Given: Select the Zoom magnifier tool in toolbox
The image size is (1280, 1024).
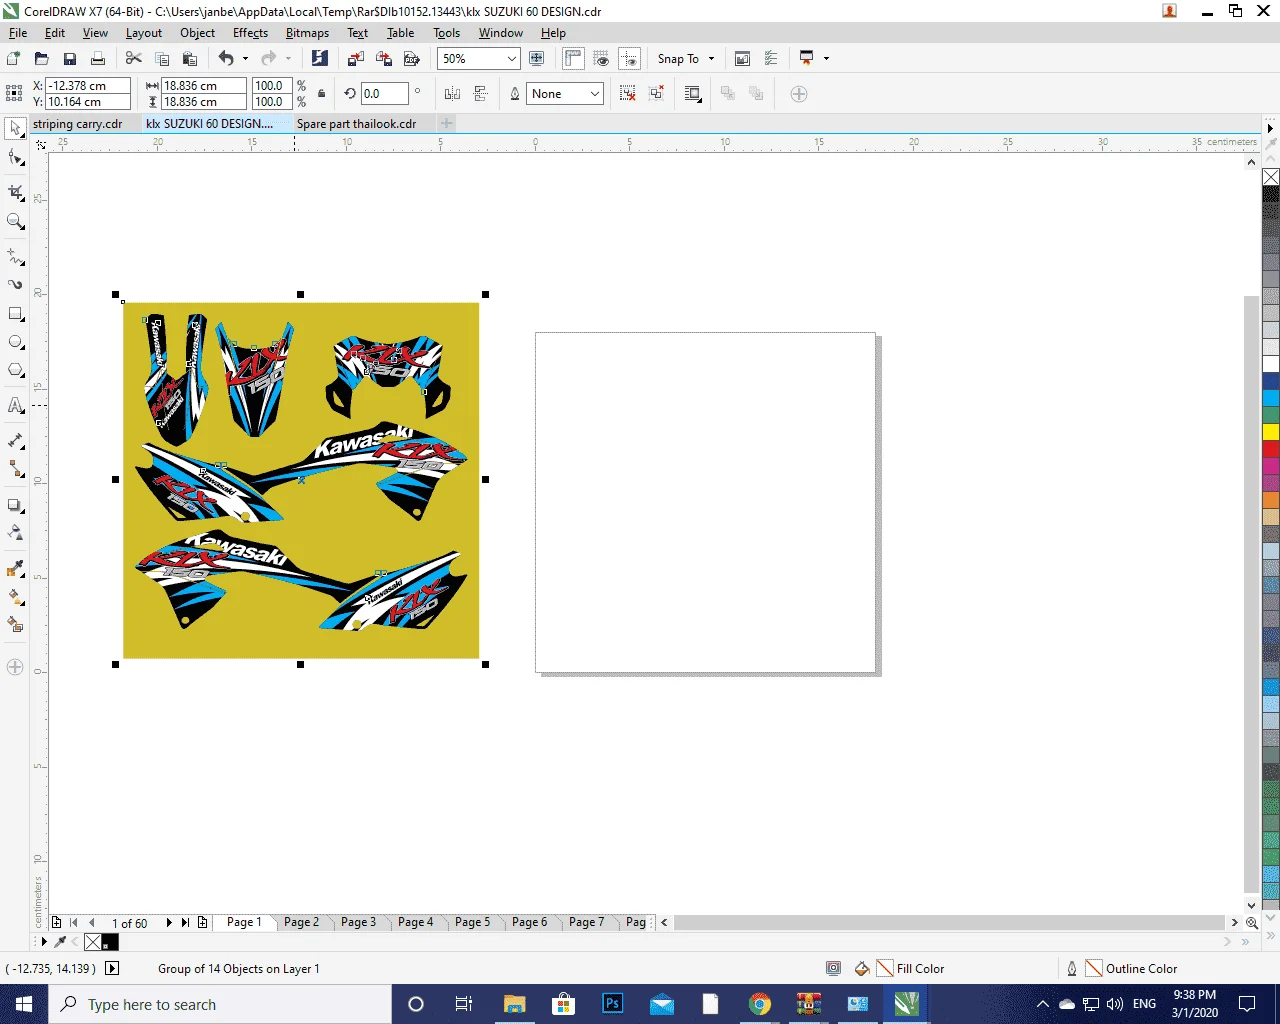Looking at the screenshot, I should (15, 221).
